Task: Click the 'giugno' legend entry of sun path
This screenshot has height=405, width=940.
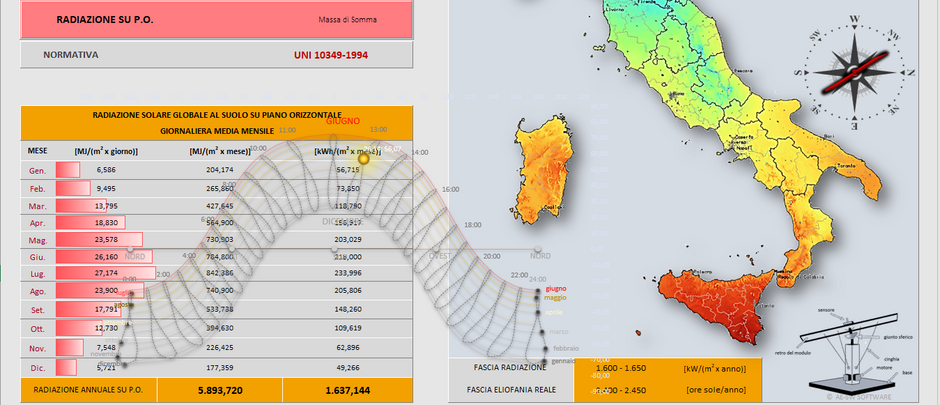Action: tap(556, 288)
